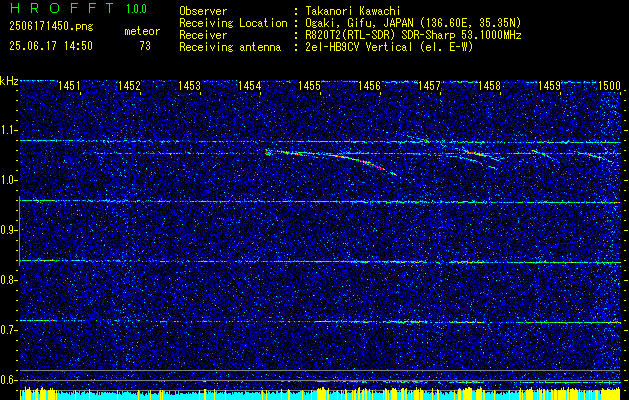629x400 pixels.
Task: Click the meteor label
Action: 142,32
